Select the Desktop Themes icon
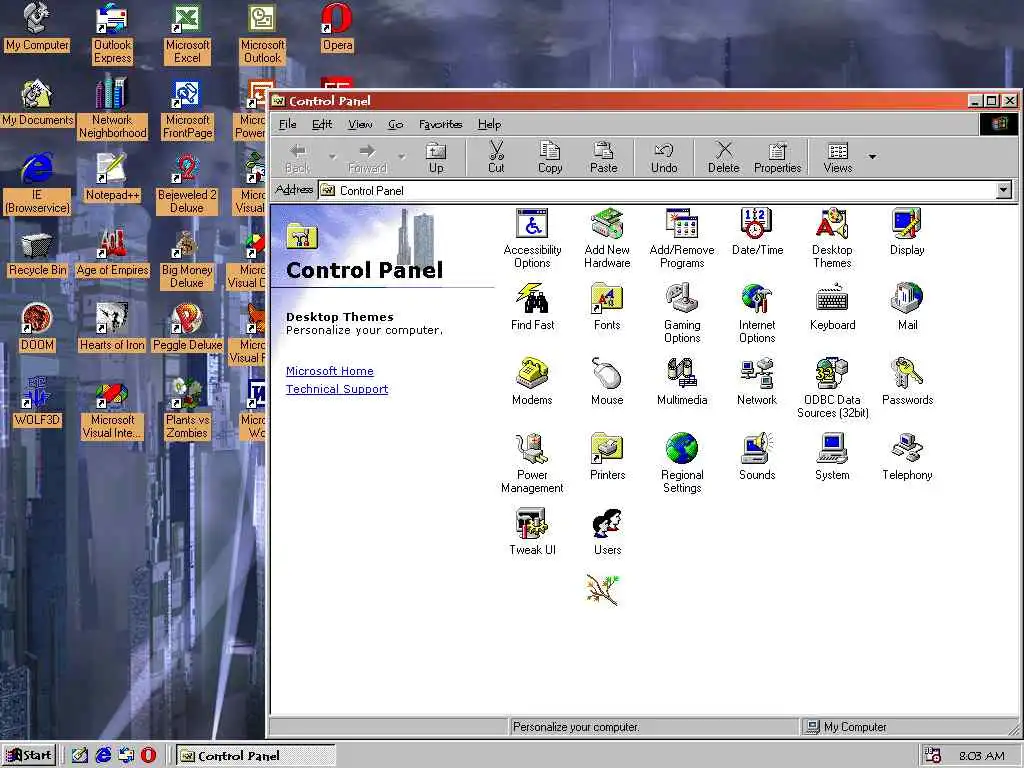This screenshot has width=1024, height=768. pos(832,239)
